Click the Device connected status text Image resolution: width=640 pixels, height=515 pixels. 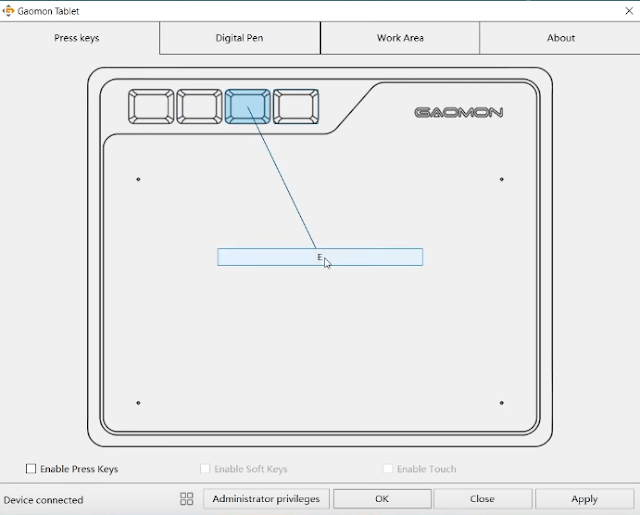tap(43, 500)
